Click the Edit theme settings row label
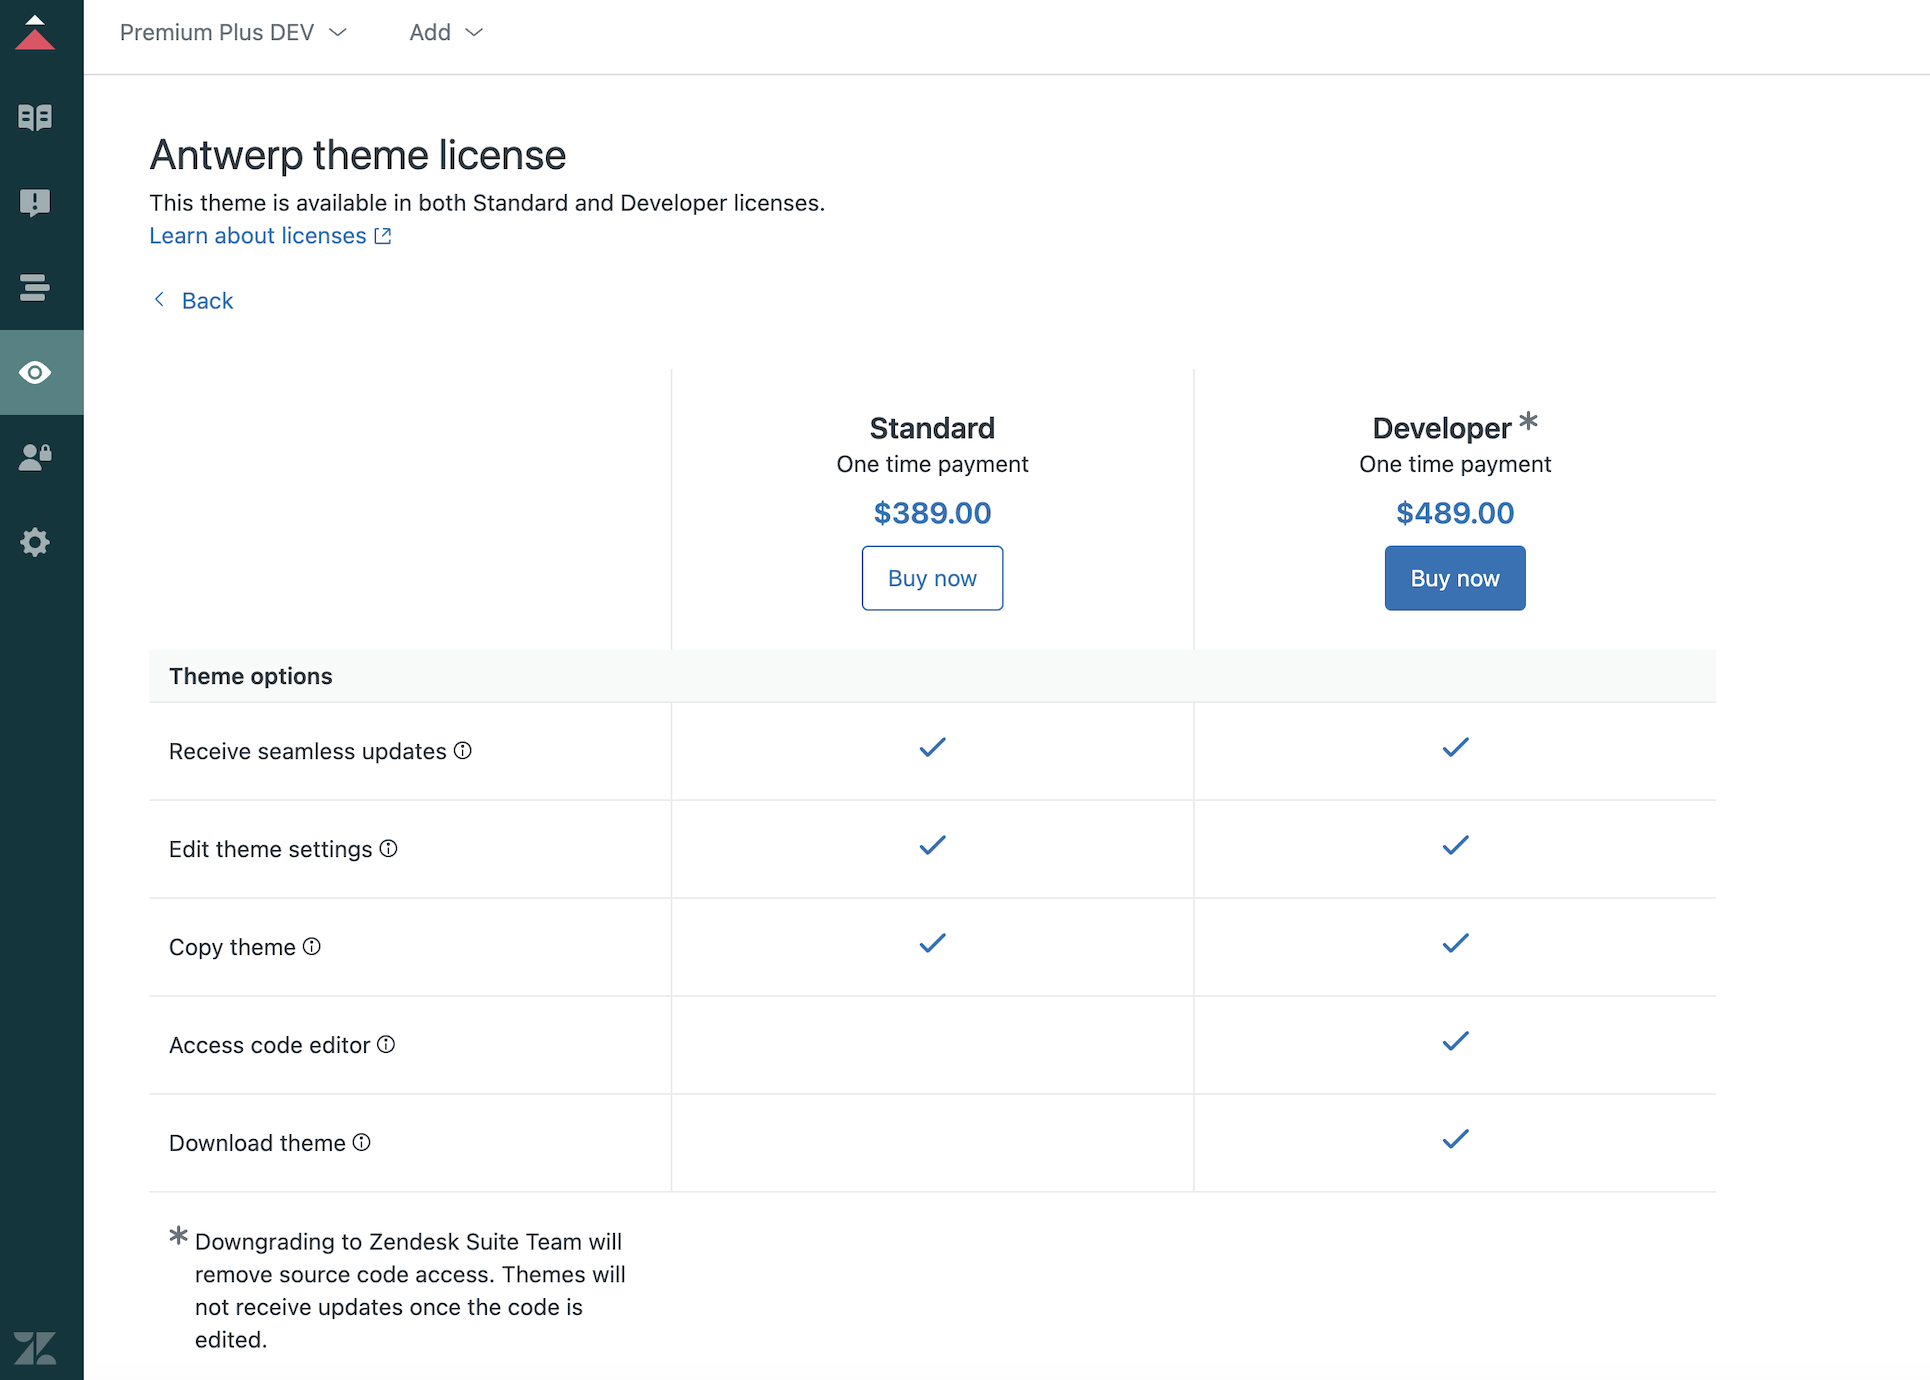The width and height of the screenshot is (1930, 1380). click(270, 849)
